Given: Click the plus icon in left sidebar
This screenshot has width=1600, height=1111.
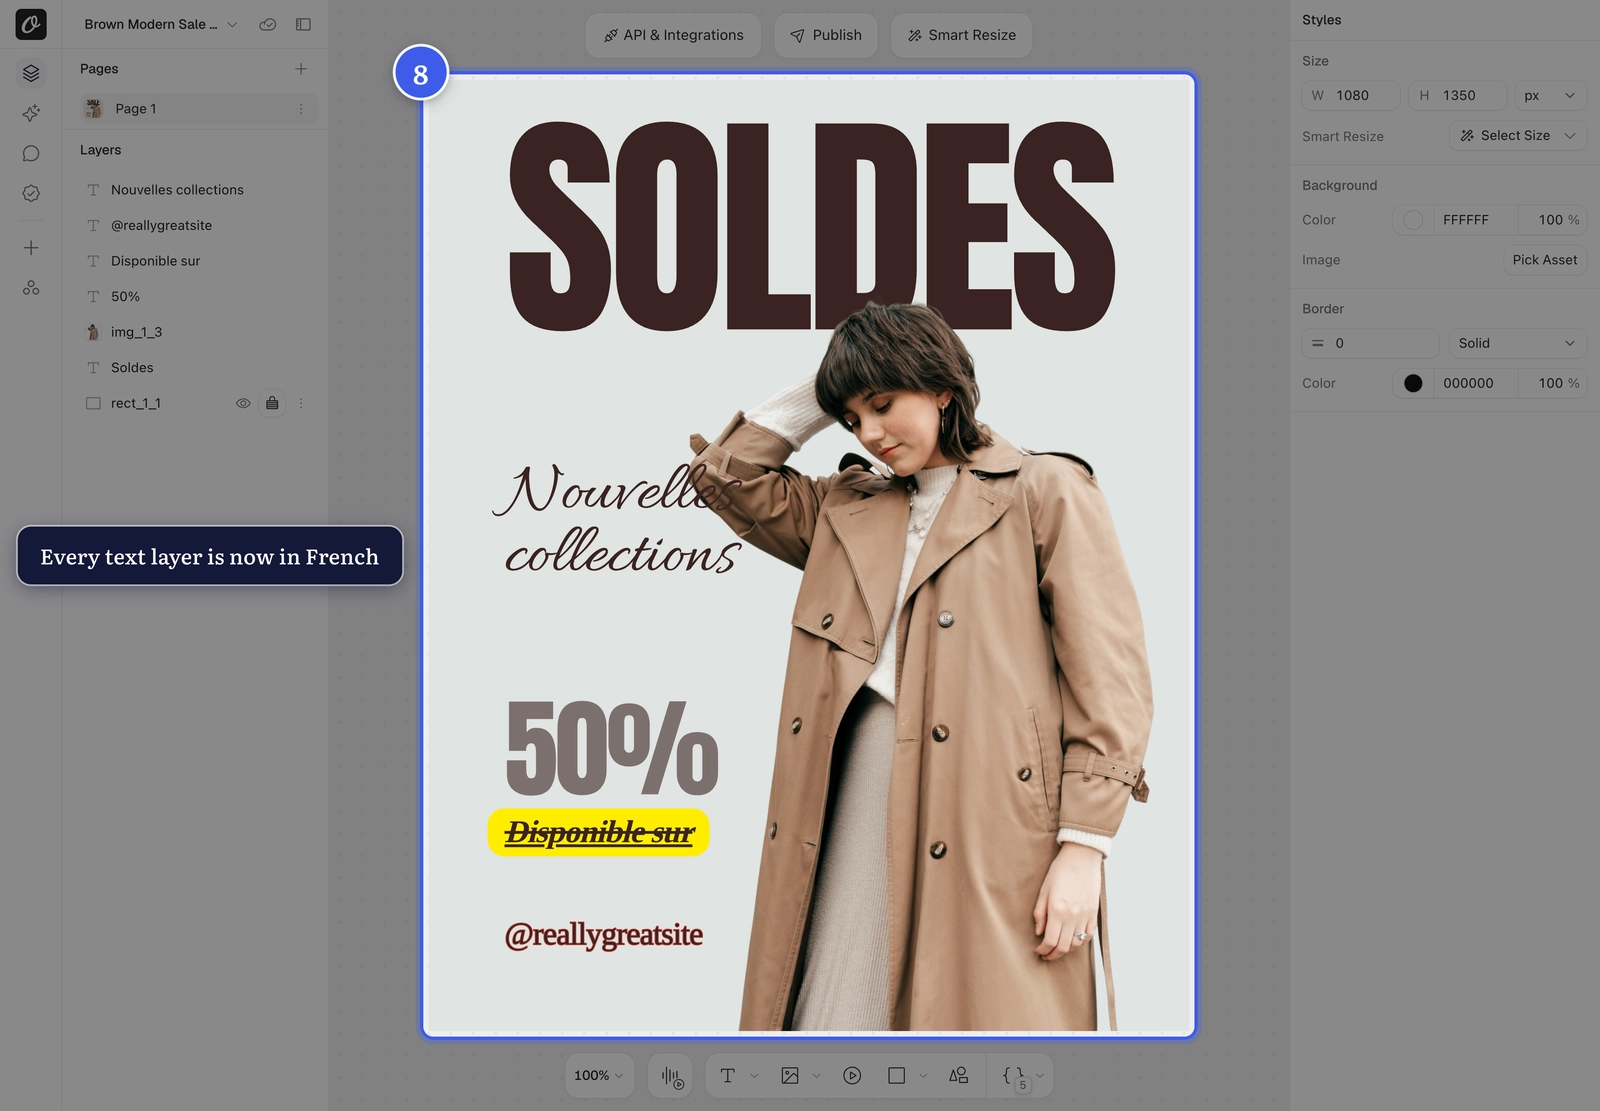Looking at the screenshot, I should click(31, 248).
